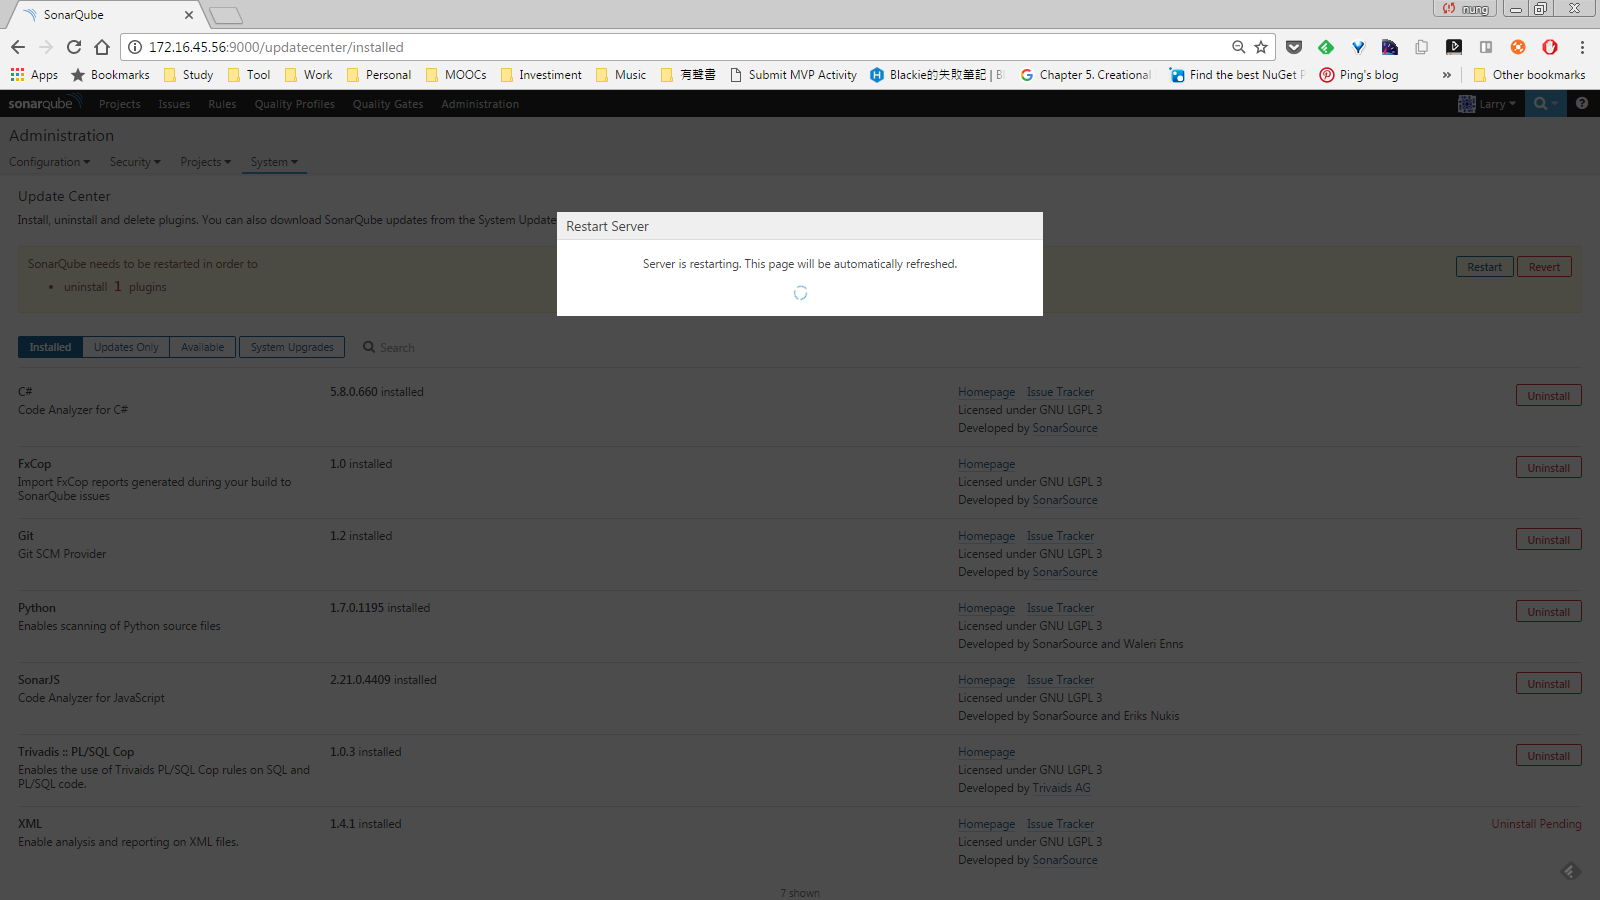Bookmark this page with the star icon

click(x=1261, y=47)
